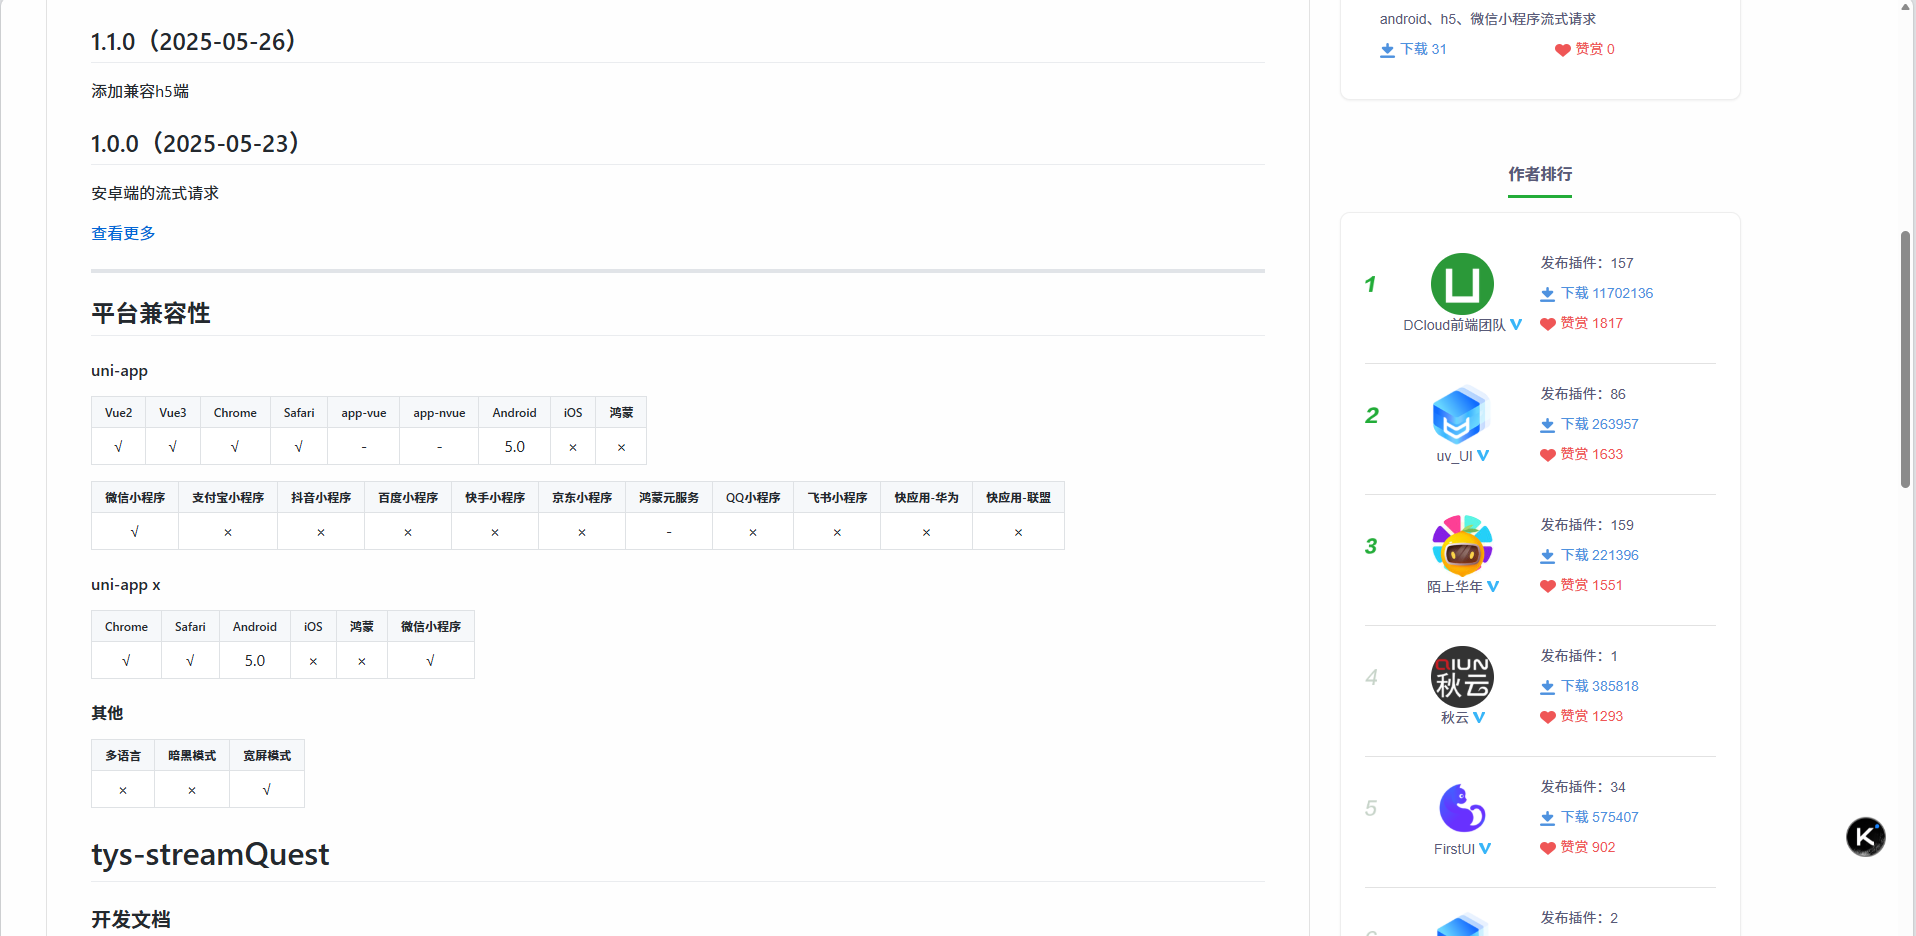
Task: Click the 微信小程序 header in uni-app x table
Action: (430, 627)
